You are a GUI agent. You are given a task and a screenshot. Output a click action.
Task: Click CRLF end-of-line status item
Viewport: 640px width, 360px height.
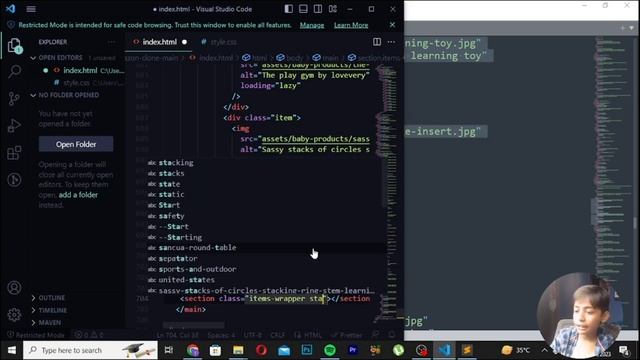(x=278, y=335)
